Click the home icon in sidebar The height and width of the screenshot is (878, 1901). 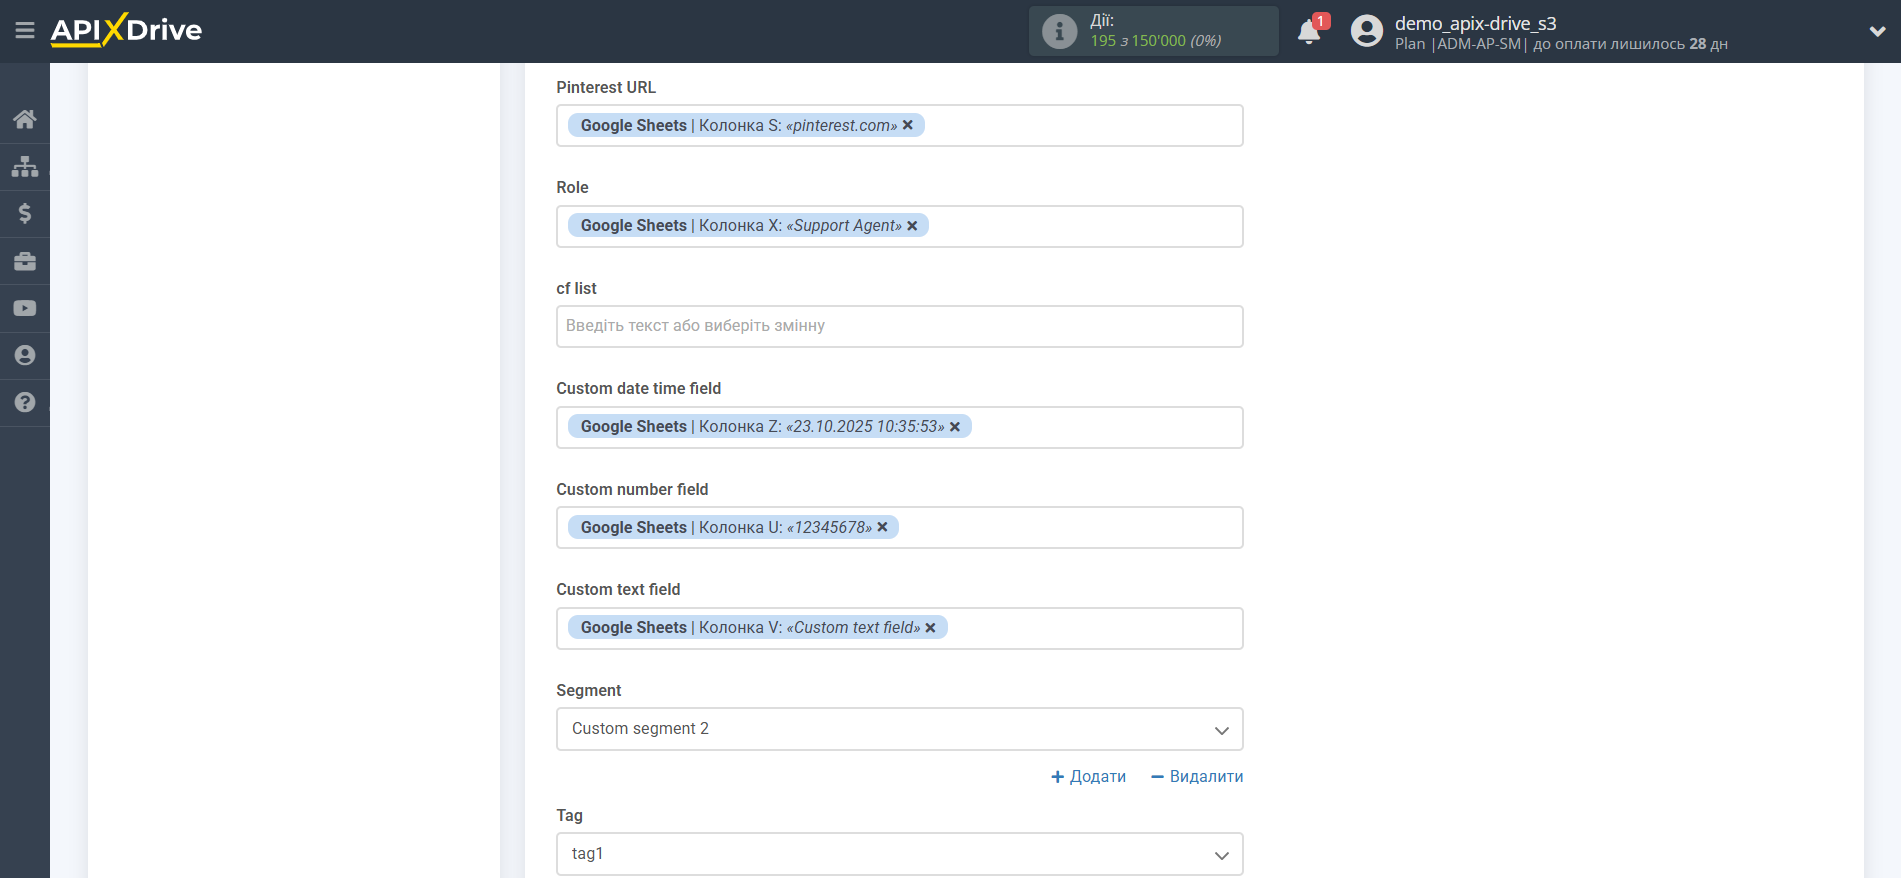[x=25, y=120]
